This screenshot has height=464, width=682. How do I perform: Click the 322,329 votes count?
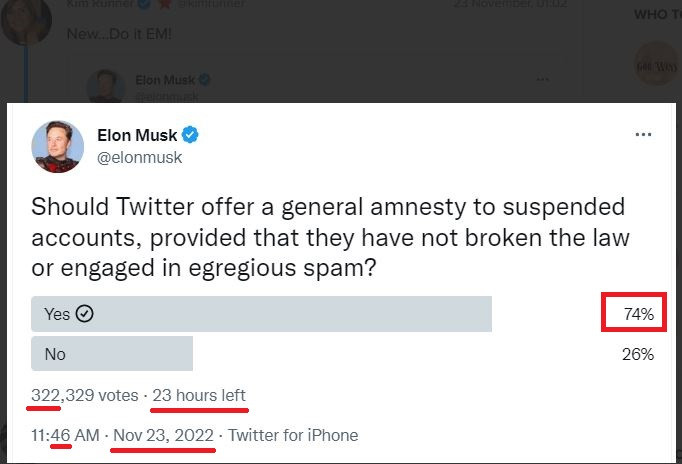click(85, 395)
